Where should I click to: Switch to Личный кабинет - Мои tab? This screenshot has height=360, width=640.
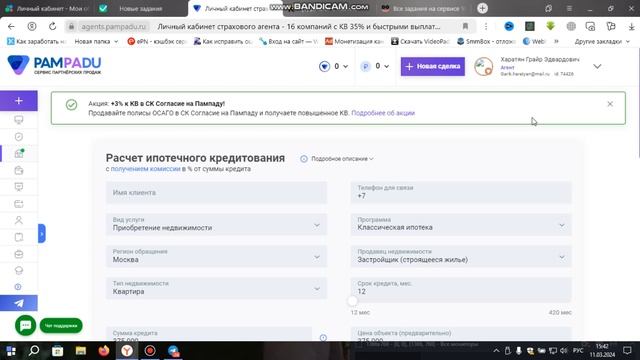(x=47, y=8)
